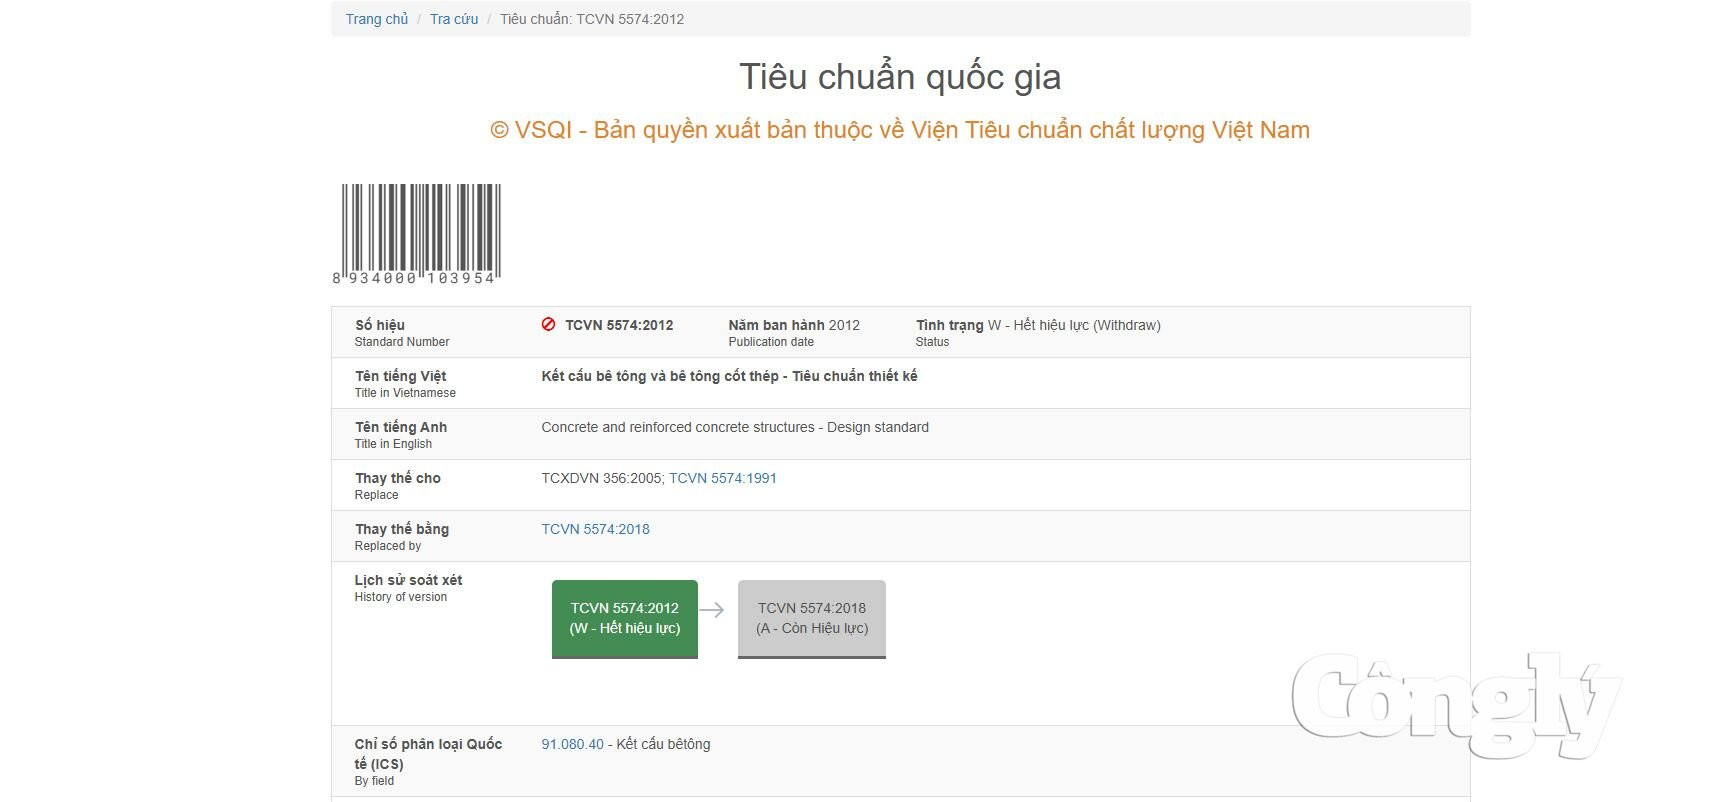Select the English title Concrete and reinforced concrete structures
Image resolution: width=1713 pixels, height=802 pixels.
735,427
